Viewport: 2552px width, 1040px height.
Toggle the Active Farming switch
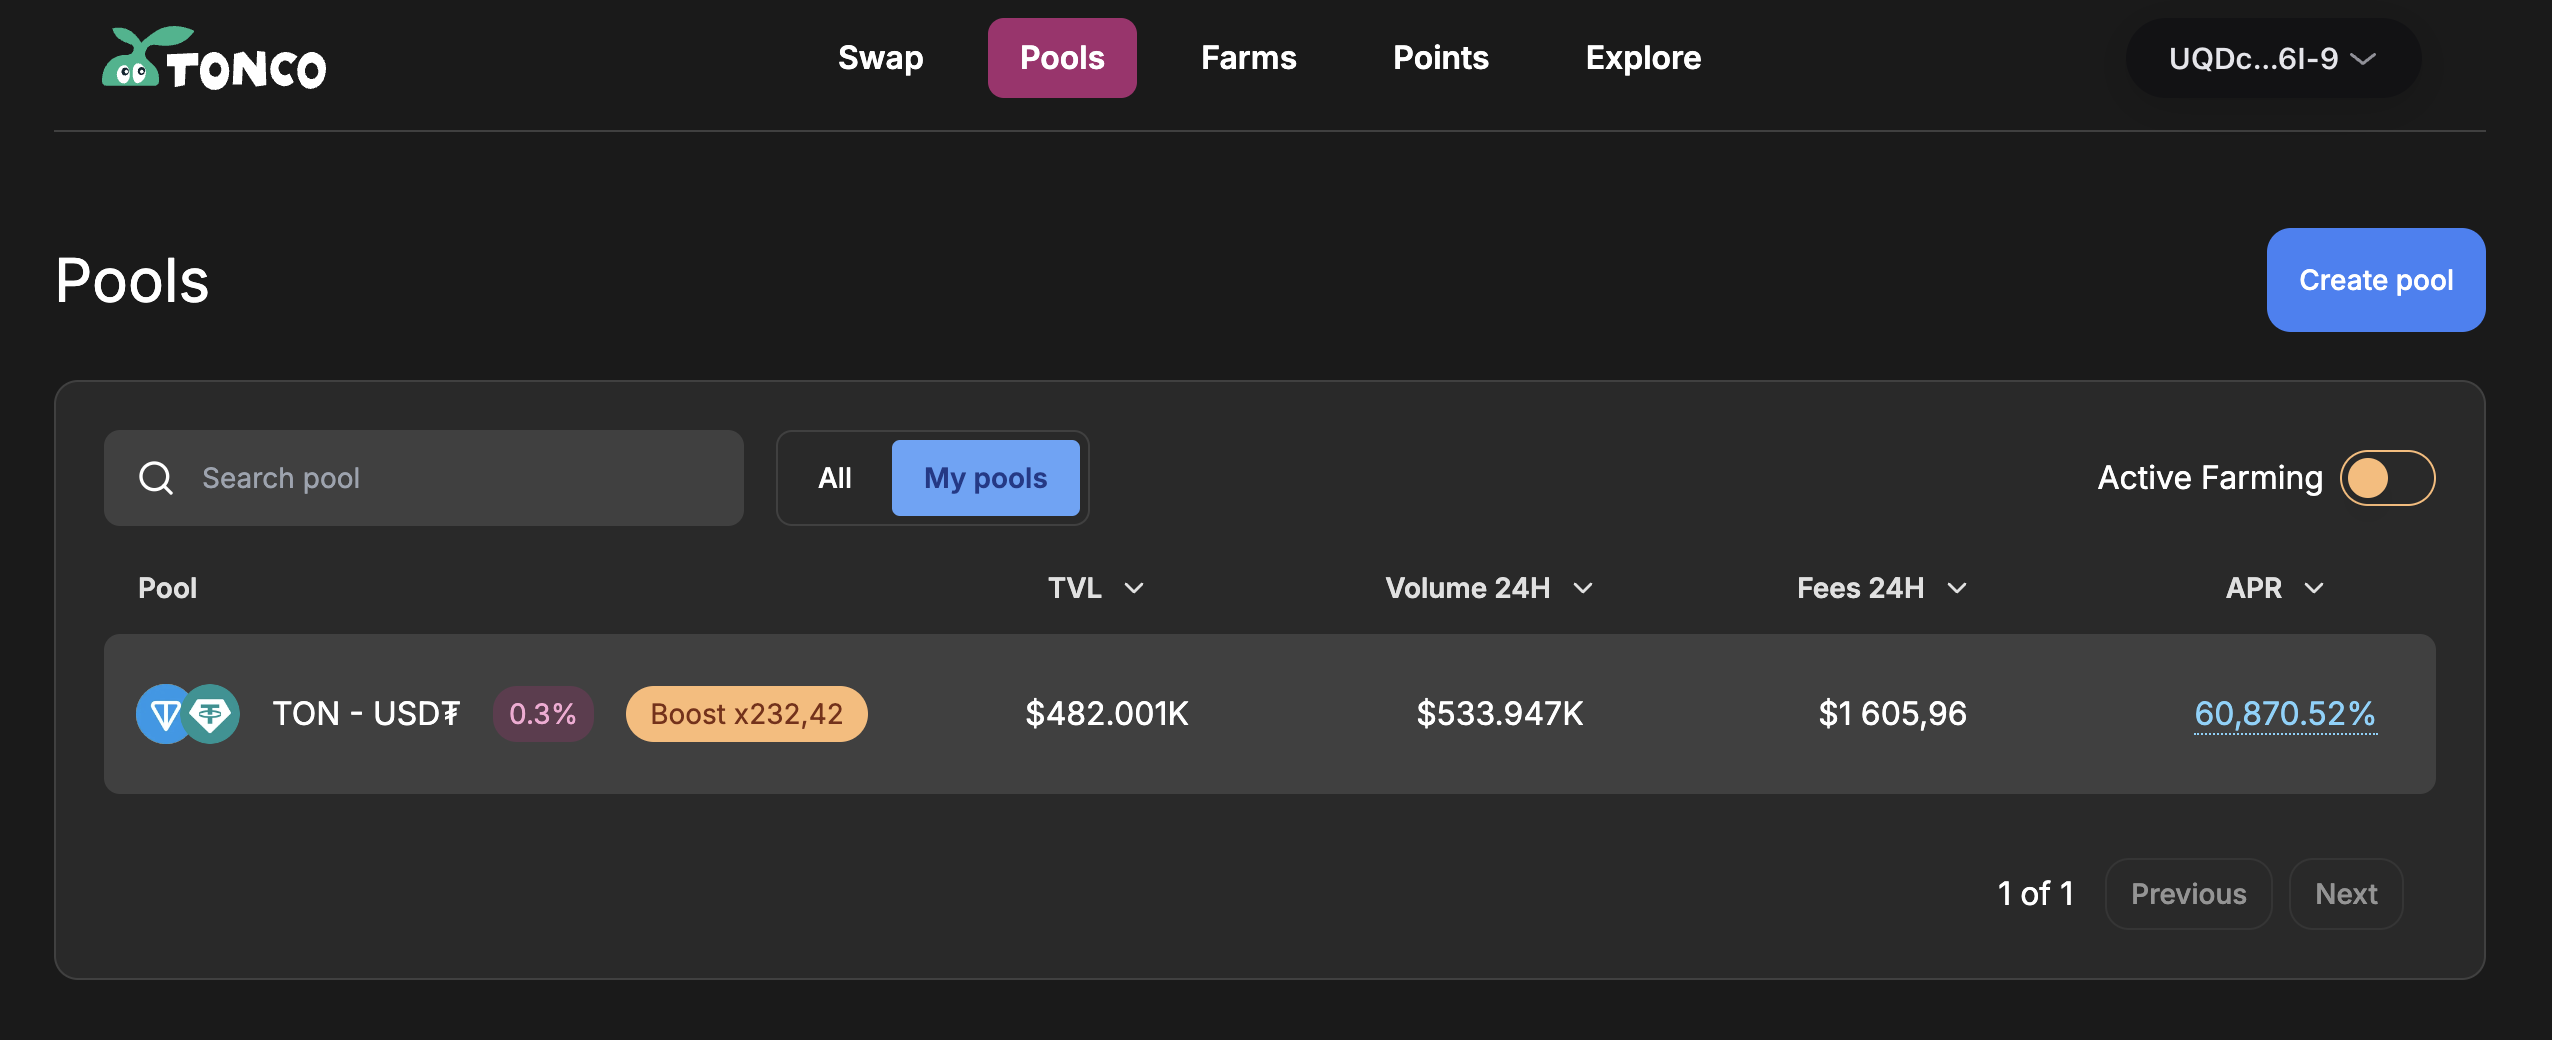(2386, 478)
